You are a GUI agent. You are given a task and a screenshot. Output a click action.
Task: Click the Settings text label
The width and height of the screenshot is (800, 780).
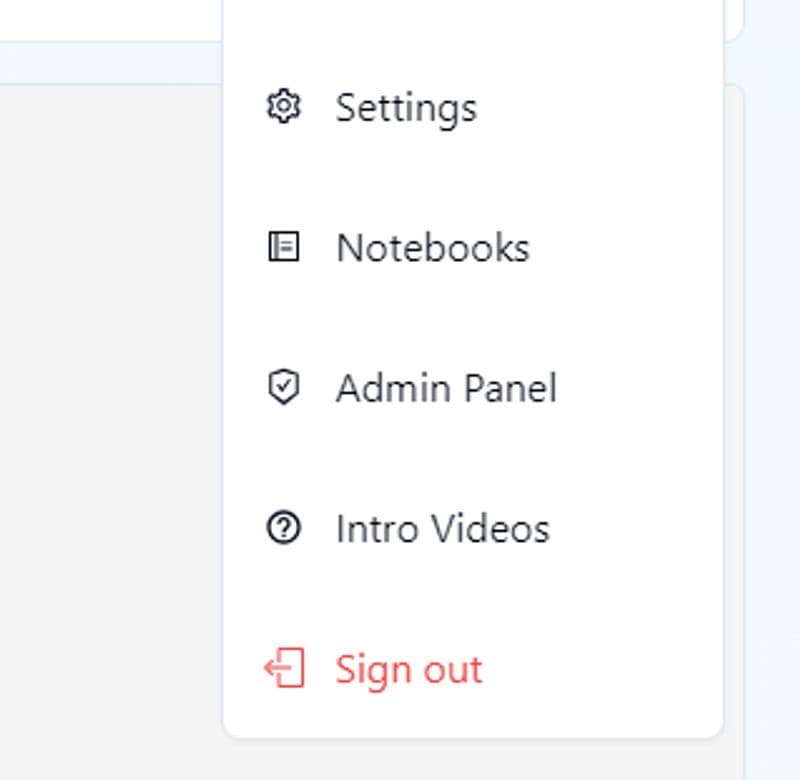tap(406, 107)
